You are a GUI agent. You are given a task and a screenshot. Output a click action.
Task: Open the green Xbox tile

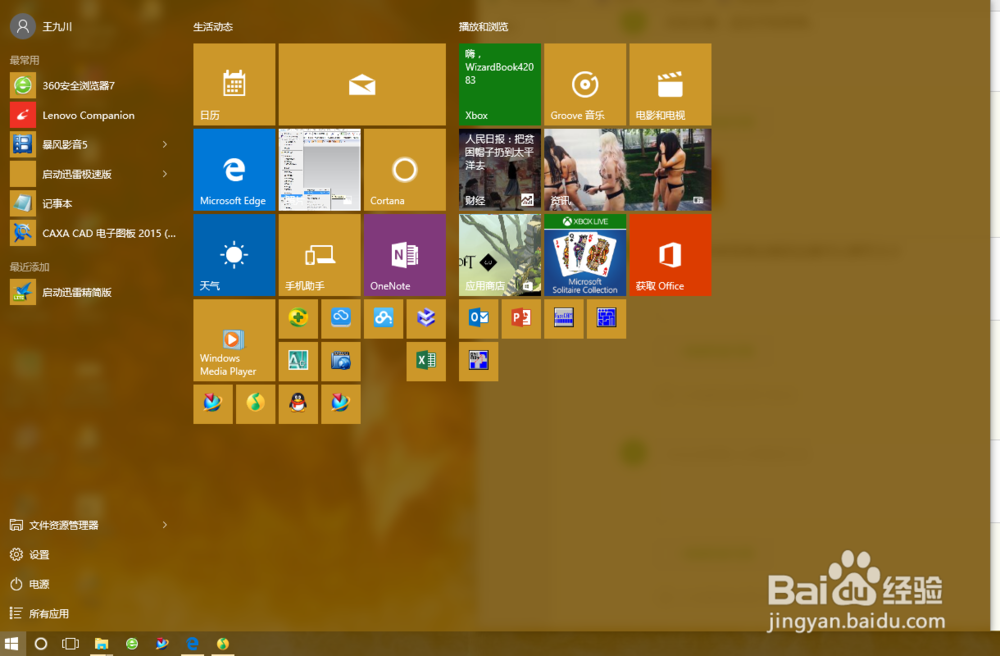(x=499, y=84)
